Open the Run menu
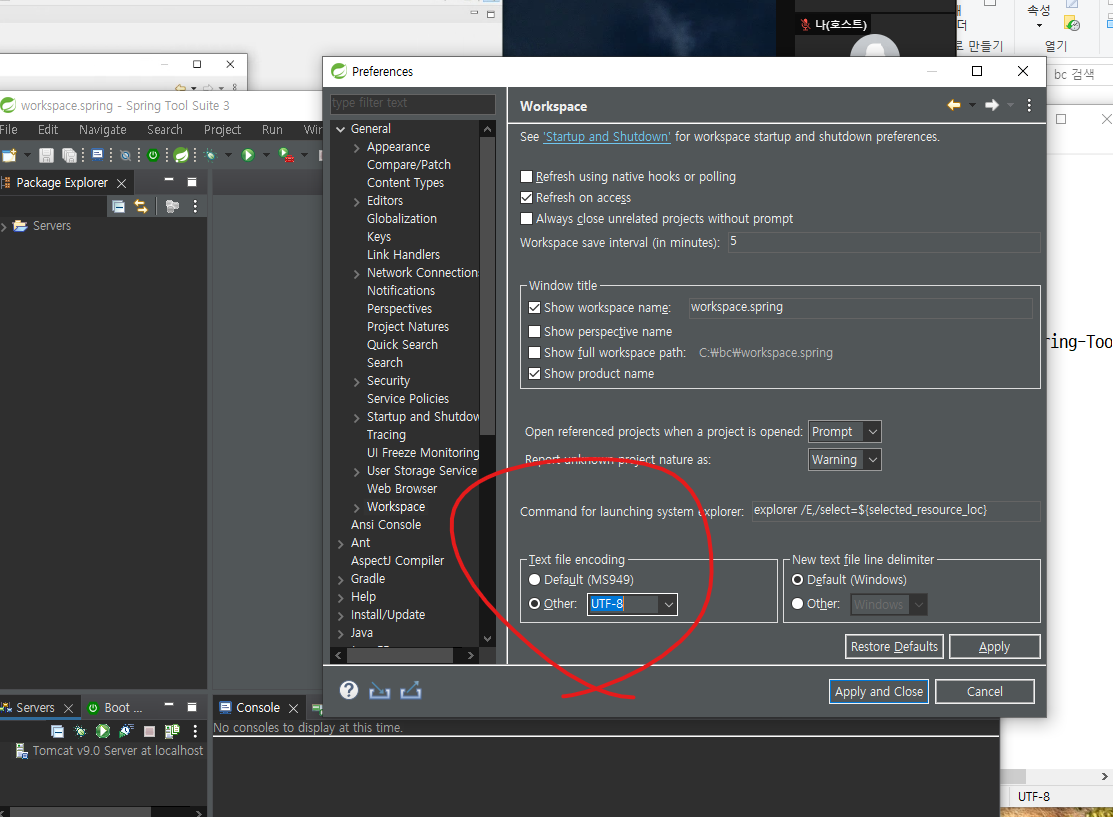The height and width of the screenshot is (817, 1113). (272, 130)
